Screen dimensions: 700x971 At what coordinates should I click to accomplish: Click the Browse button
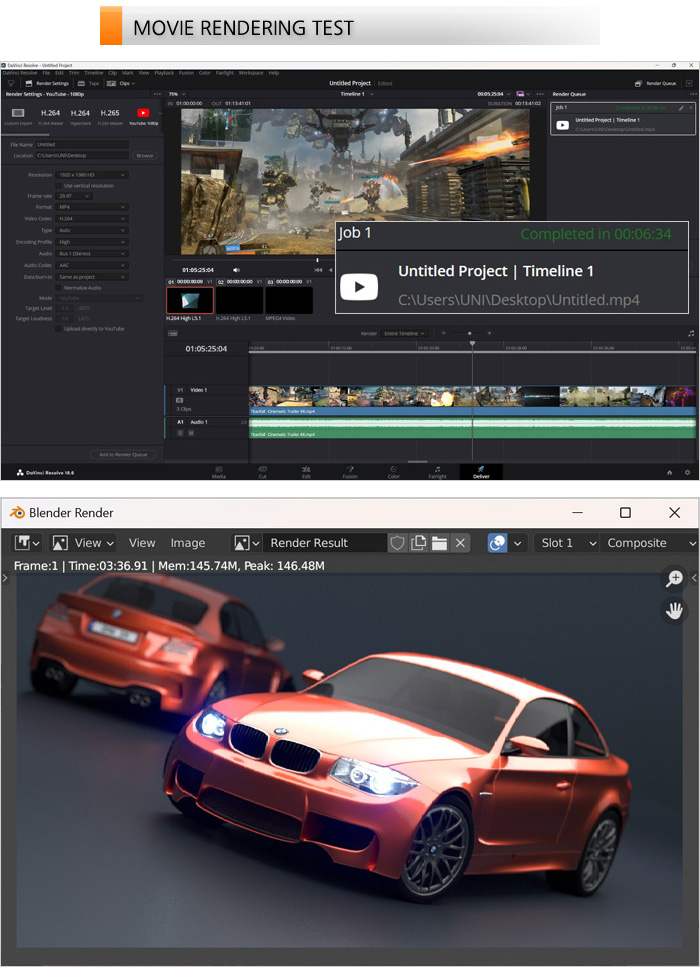pyautogui.click(x=145, y=155)
